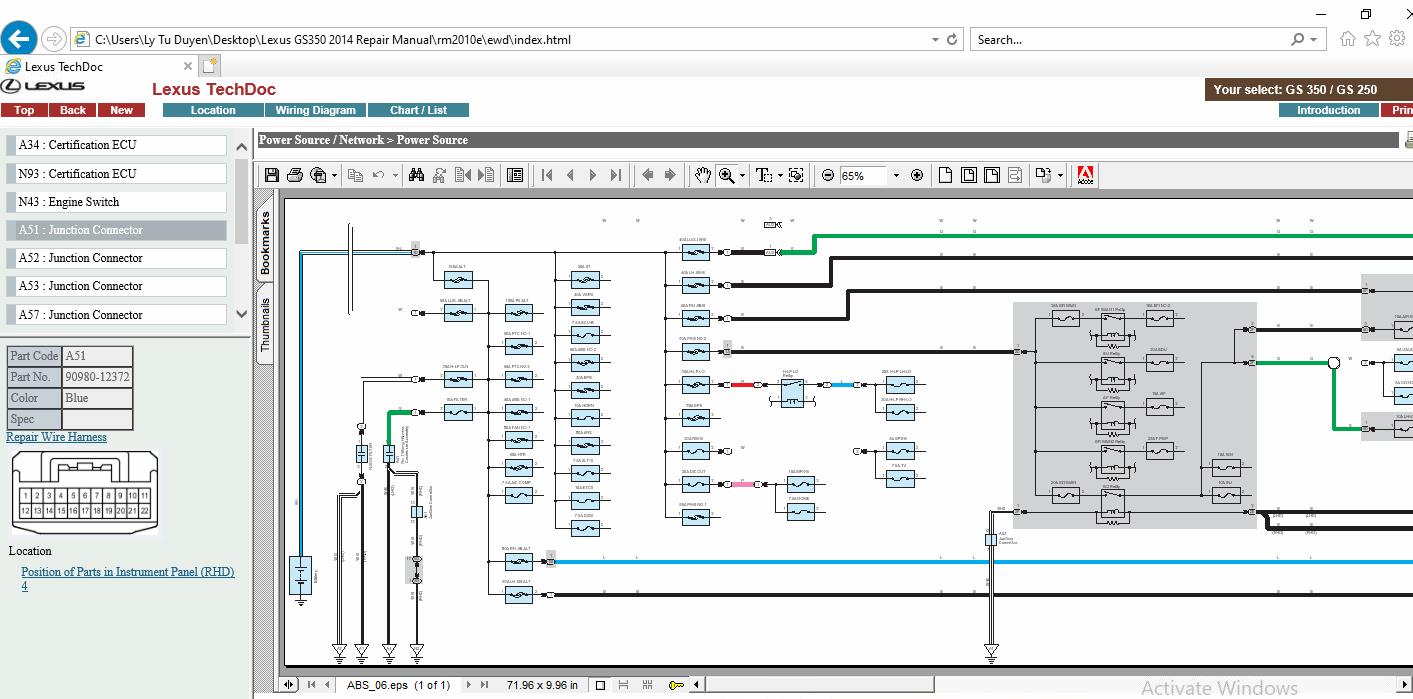This screenshot has width=1413, height=699.
Task: Click the parts list scroll up arrow
Action: tap(241, 147)
